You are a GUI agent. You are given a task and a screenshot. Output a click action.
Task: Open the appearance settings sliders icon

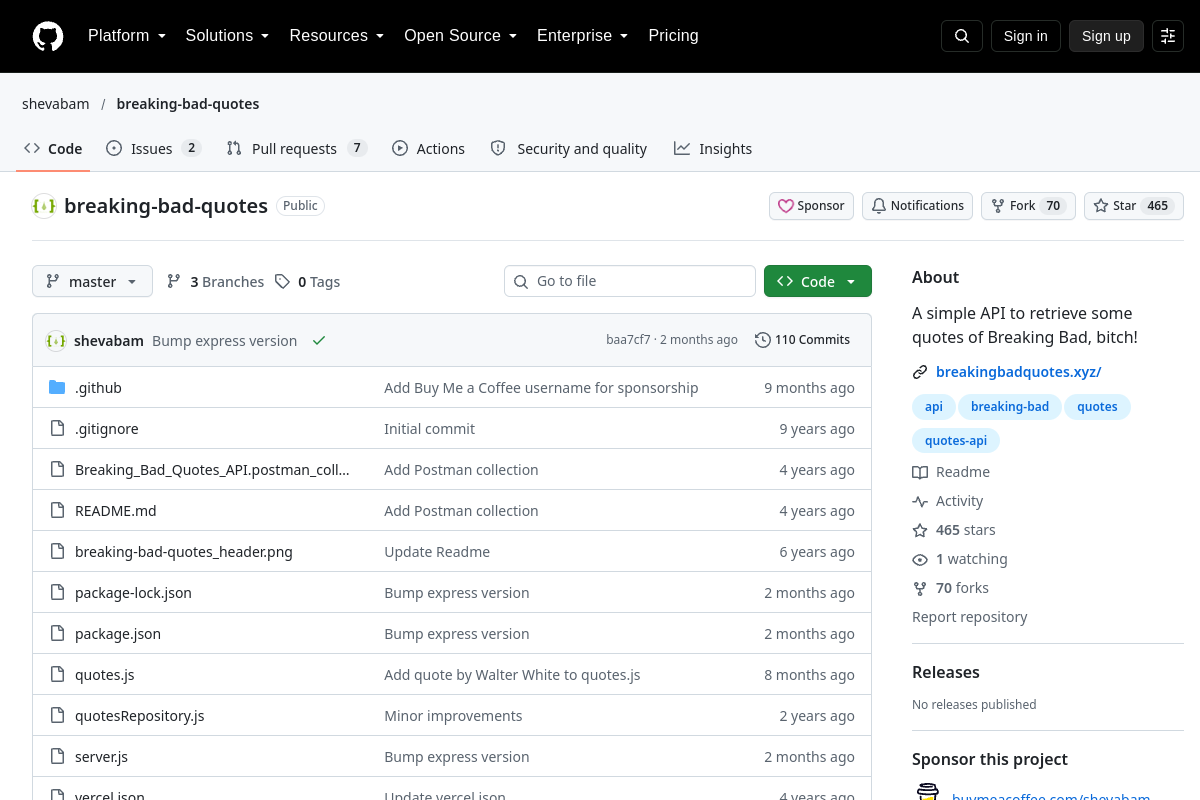[x=1168, y=36]
